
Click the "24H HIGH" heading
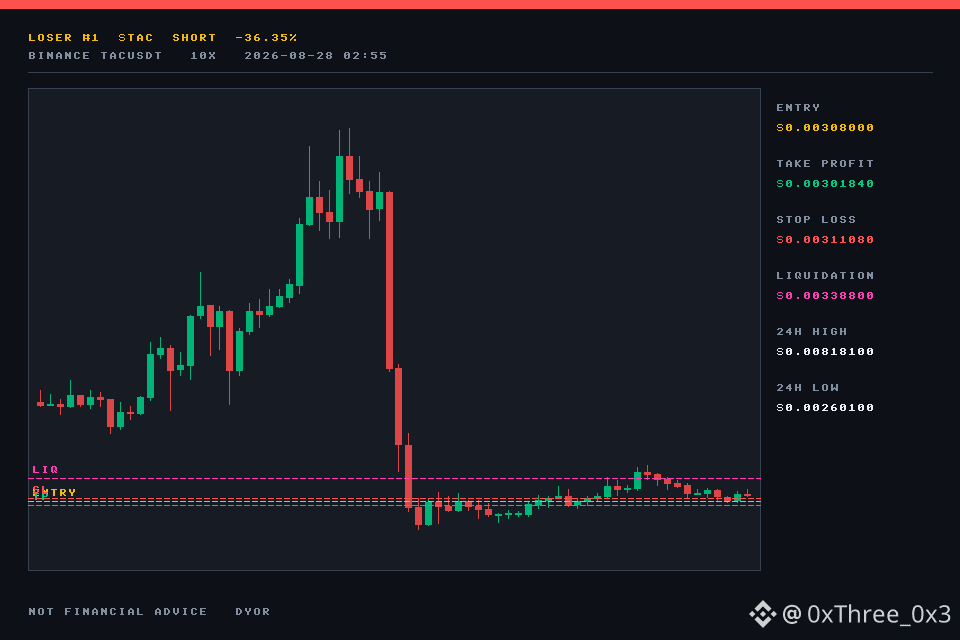pyautogui.click(x=812, y=331)
